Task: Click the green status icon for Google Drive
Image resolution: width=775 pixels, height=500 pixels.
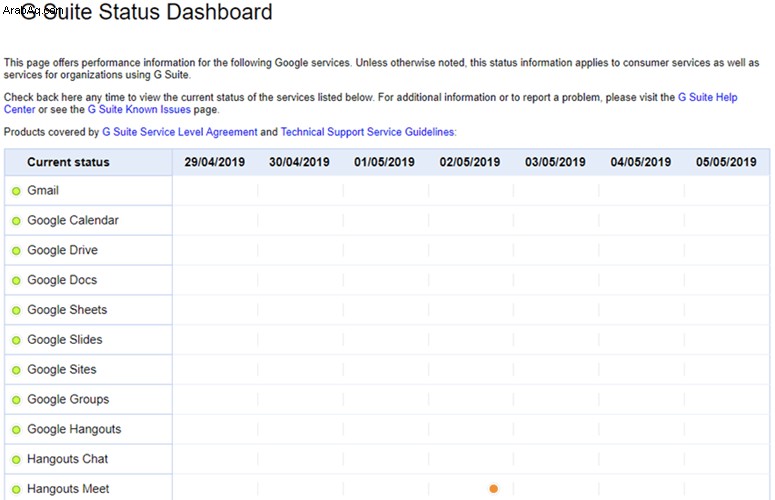Action: pyautogui.click(x=16, y=250)
